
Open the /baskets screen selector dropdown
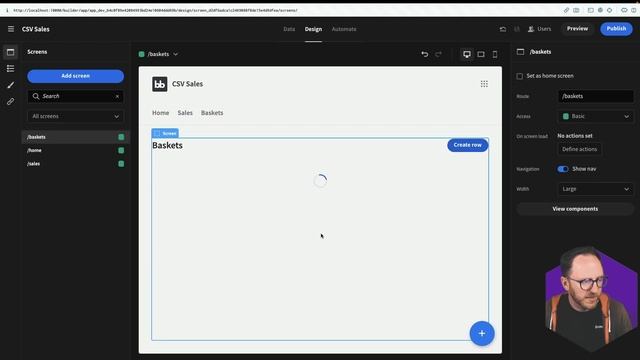tap(158, 54)
